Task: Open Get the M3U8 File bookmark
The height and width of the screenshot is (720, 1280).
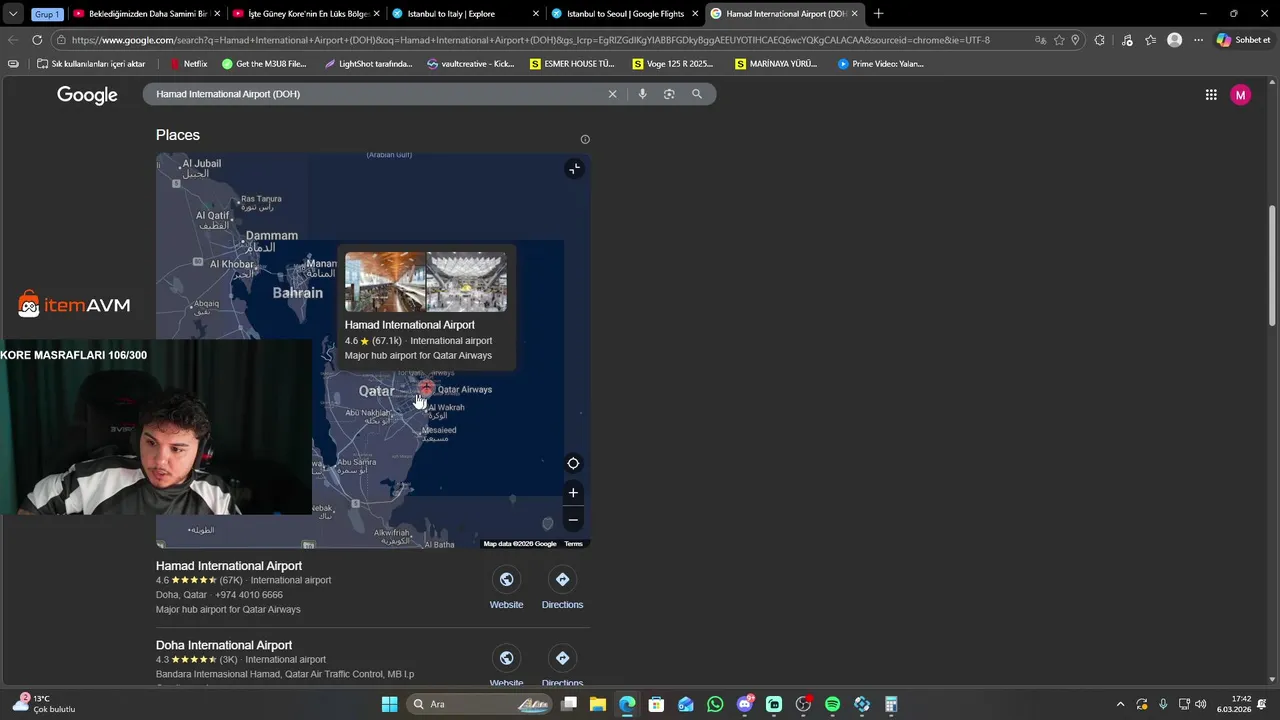Action: (264, 64)
